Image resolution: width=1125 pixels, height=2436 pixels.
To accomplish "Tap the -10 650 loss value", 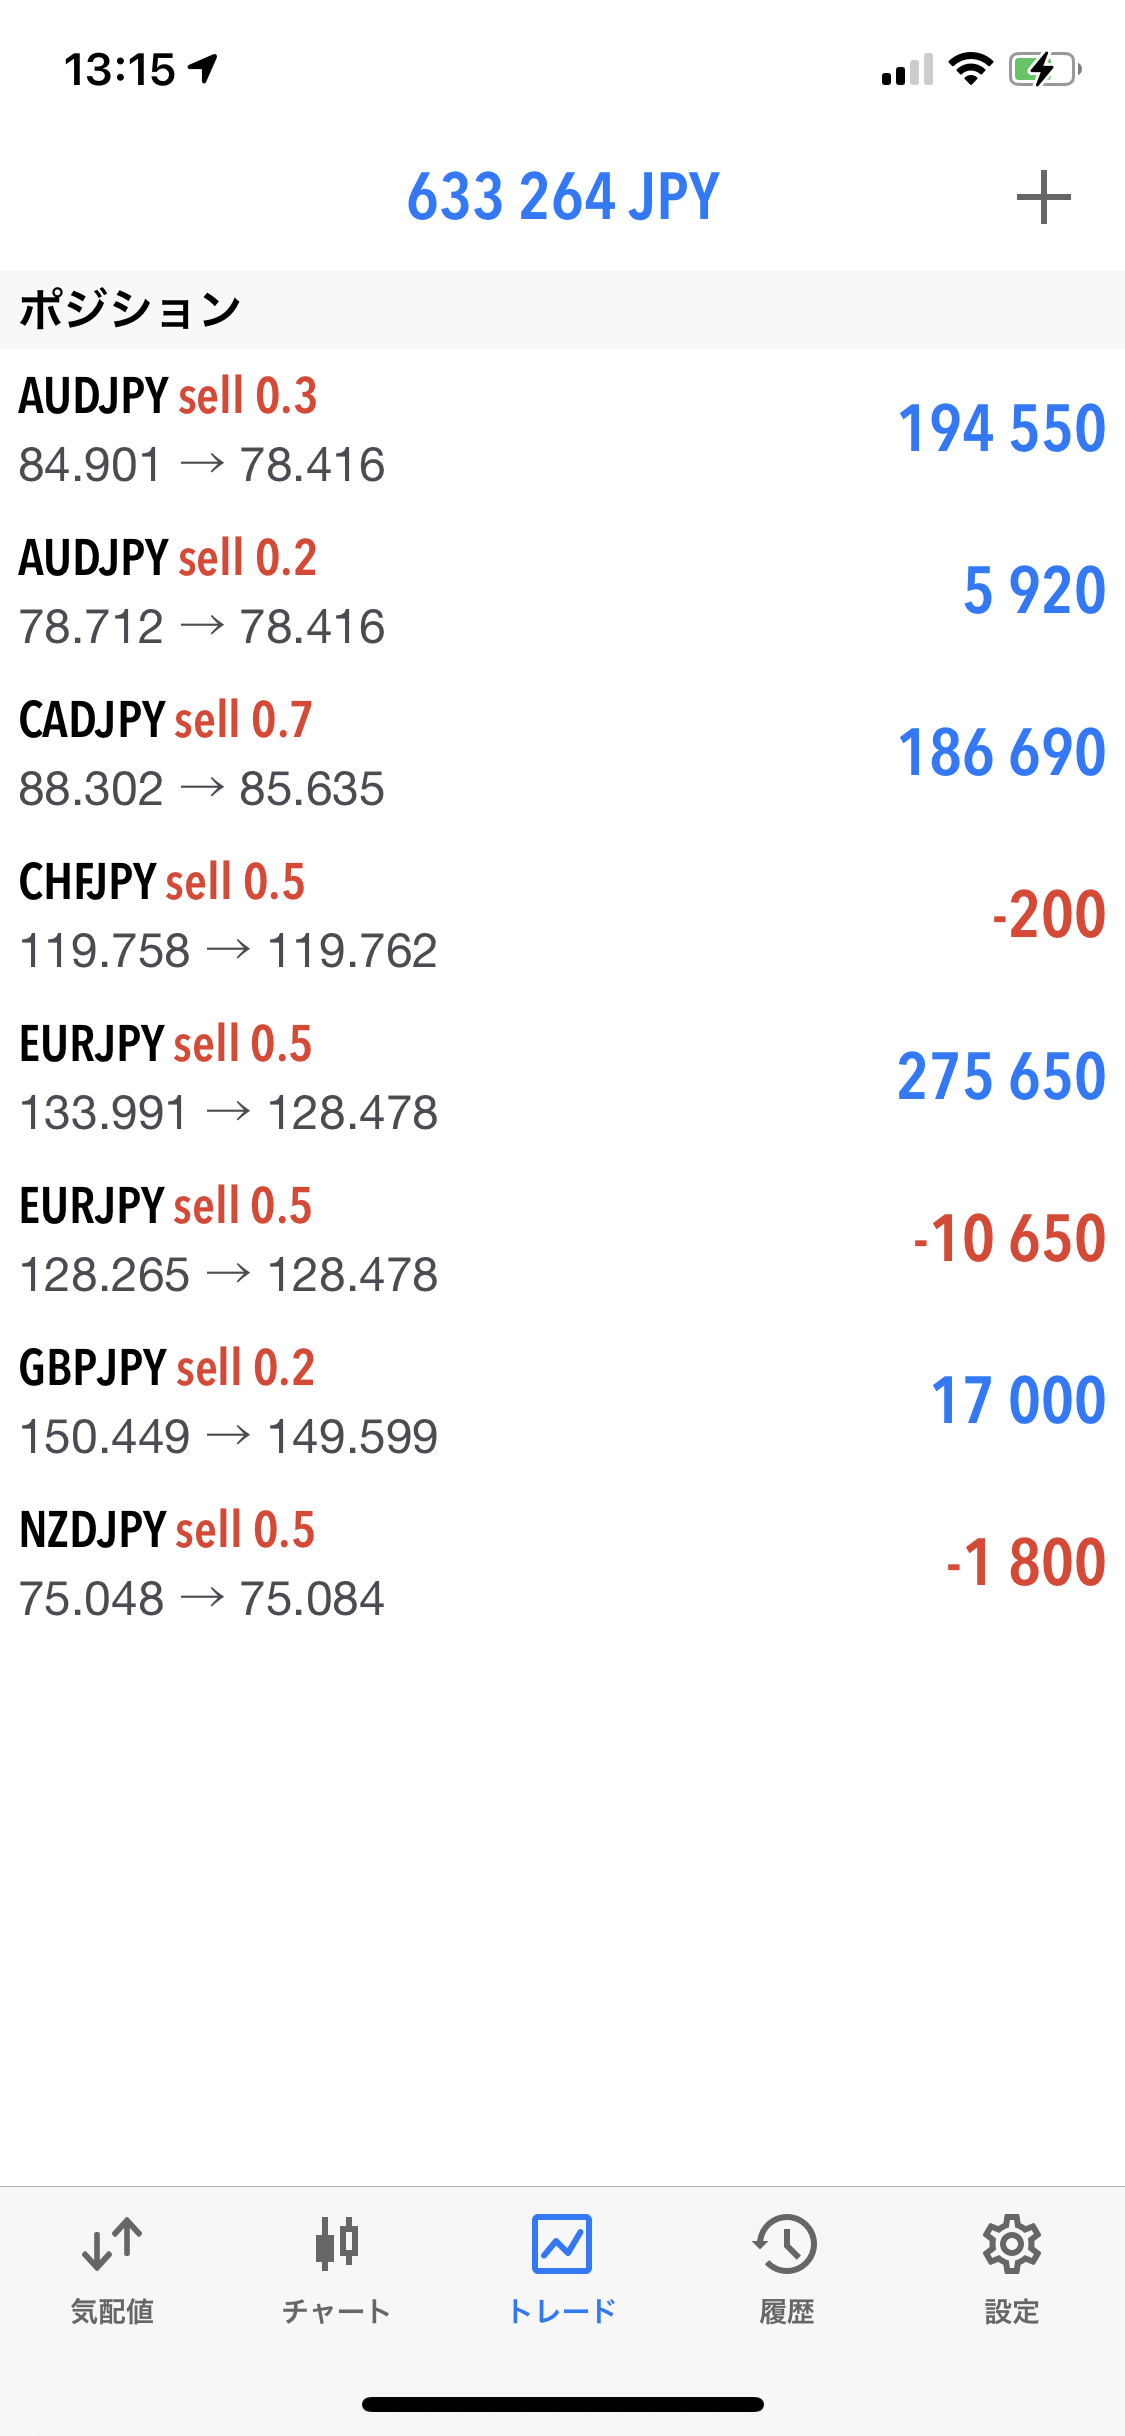I will (x=1009, y=1239).
